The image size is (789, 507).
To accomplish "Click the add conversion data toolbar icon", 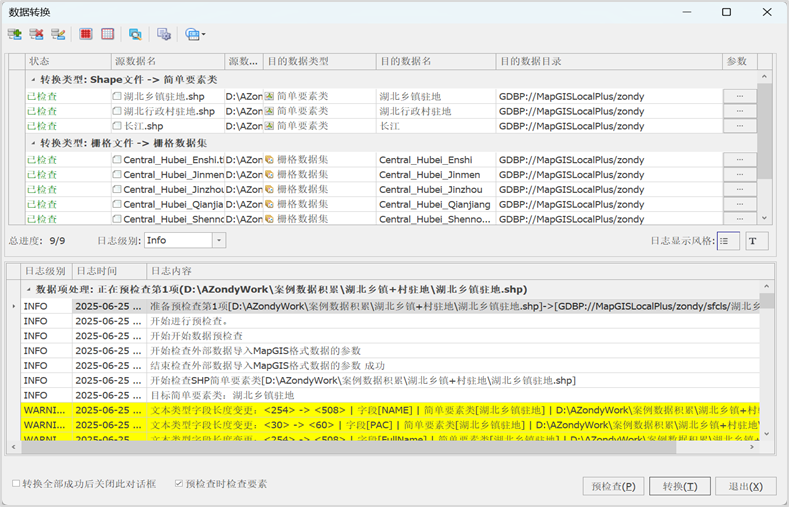I will [15, 34].
